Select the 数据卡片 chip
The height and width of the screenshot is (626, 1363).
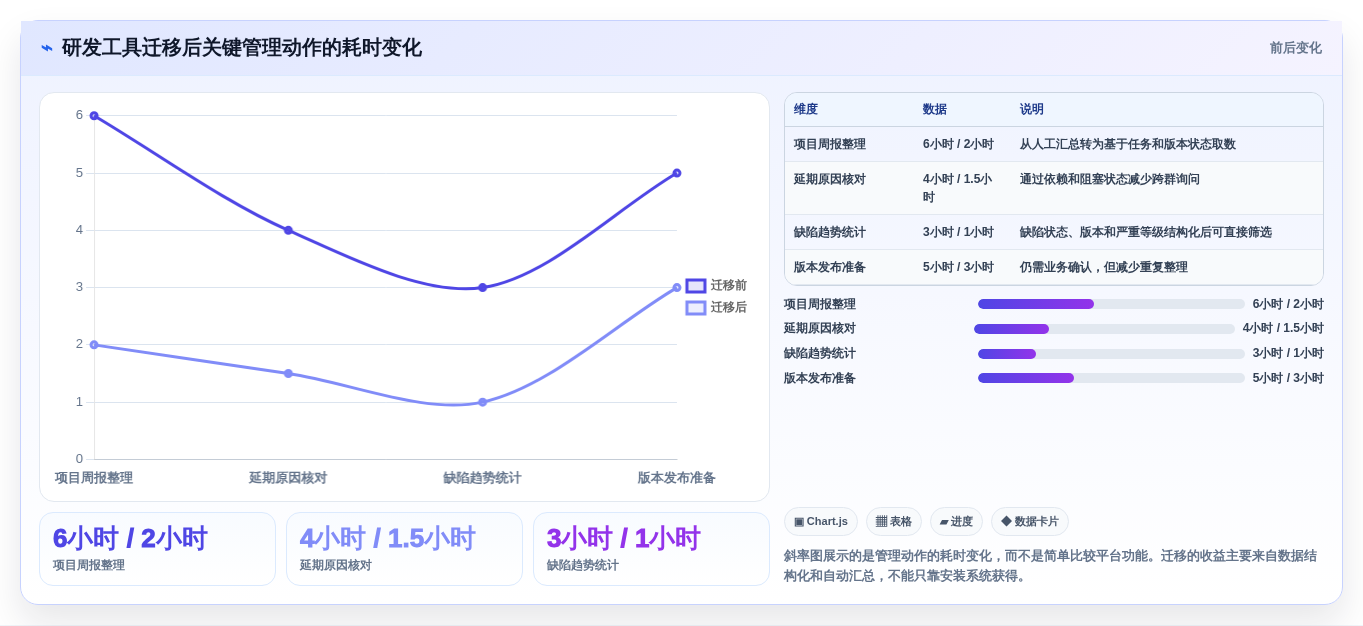[1030, 521]
